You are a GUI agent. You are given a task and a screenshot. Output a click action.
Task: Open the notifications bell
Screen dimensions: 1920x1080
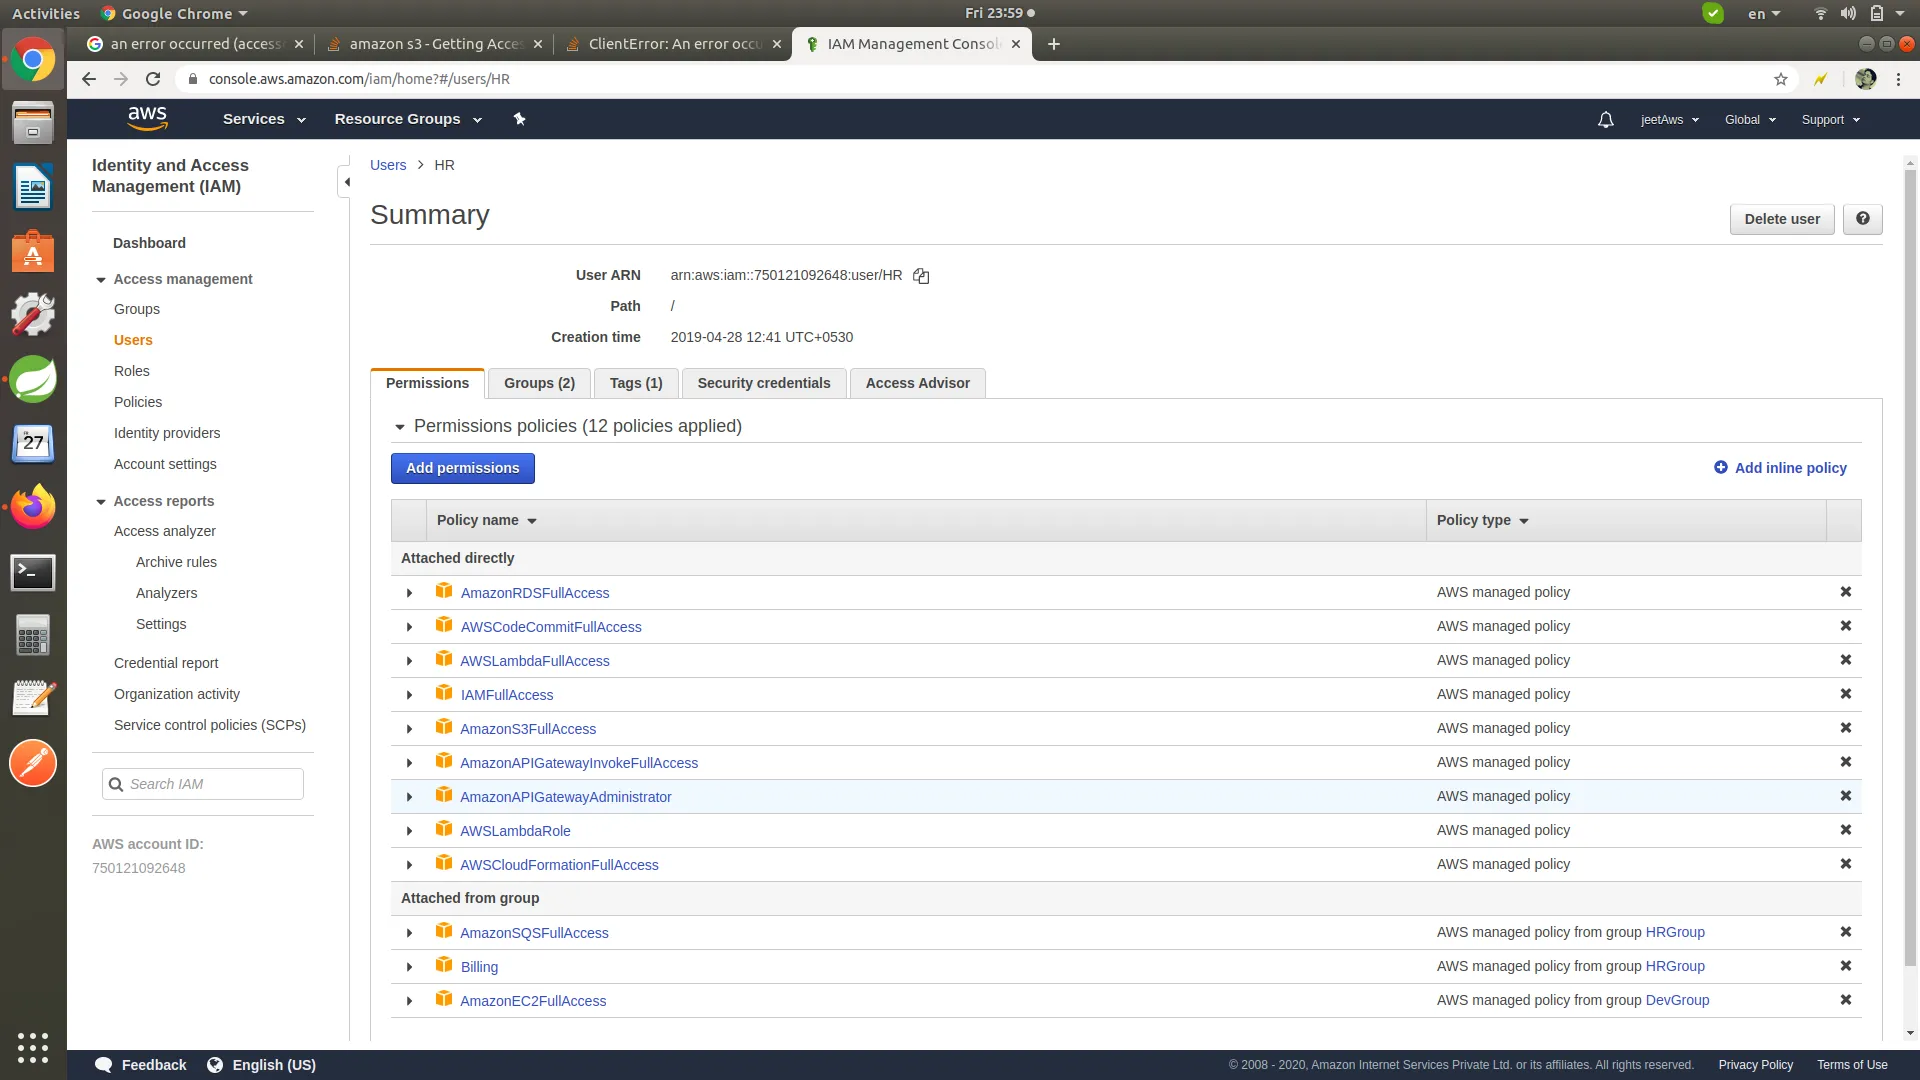tap(1605, 120)
